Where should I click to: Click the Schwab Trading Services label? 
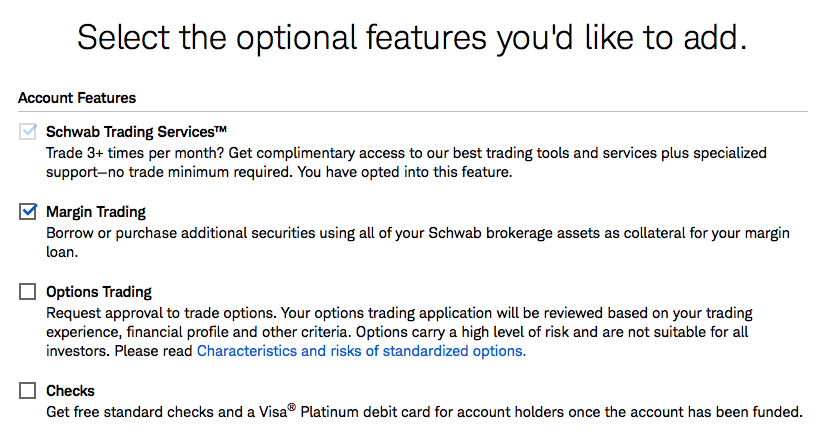[x=130, y=132]
